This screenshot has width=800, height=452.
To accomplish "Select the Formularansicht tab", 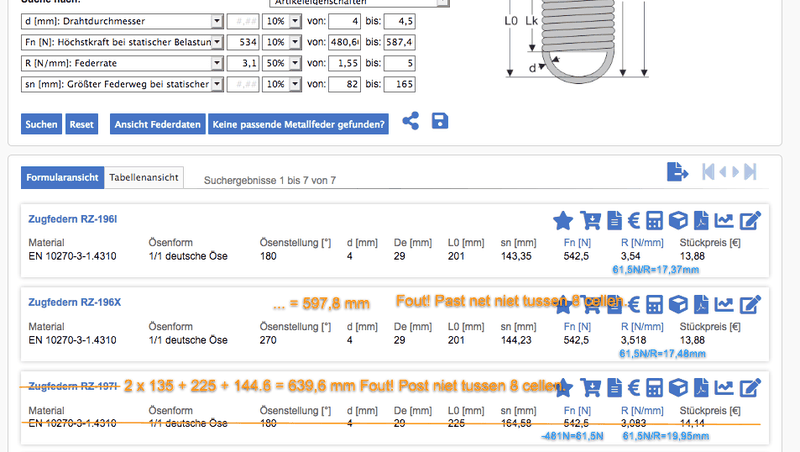I will tap(62, 177).
